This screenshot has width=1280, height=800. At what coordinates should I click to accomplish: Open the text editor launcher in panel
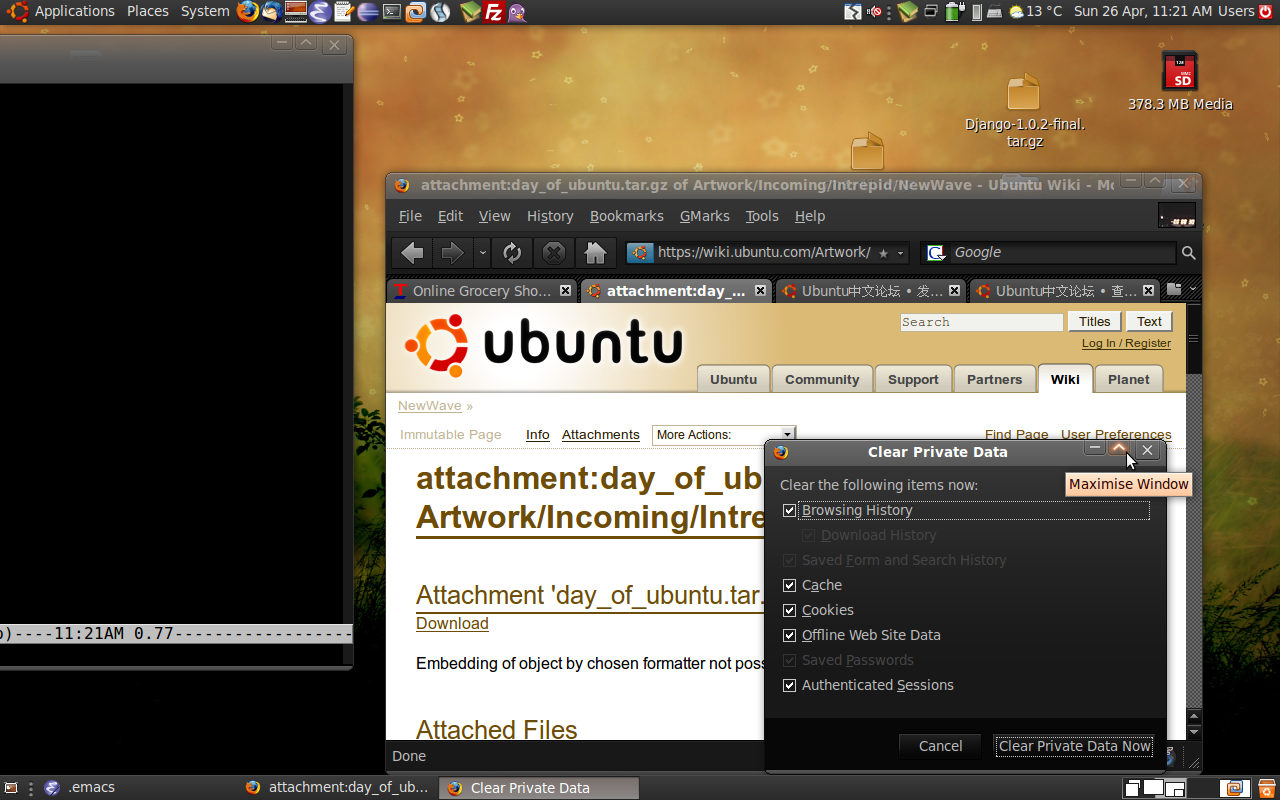click(x=343, y=12)
